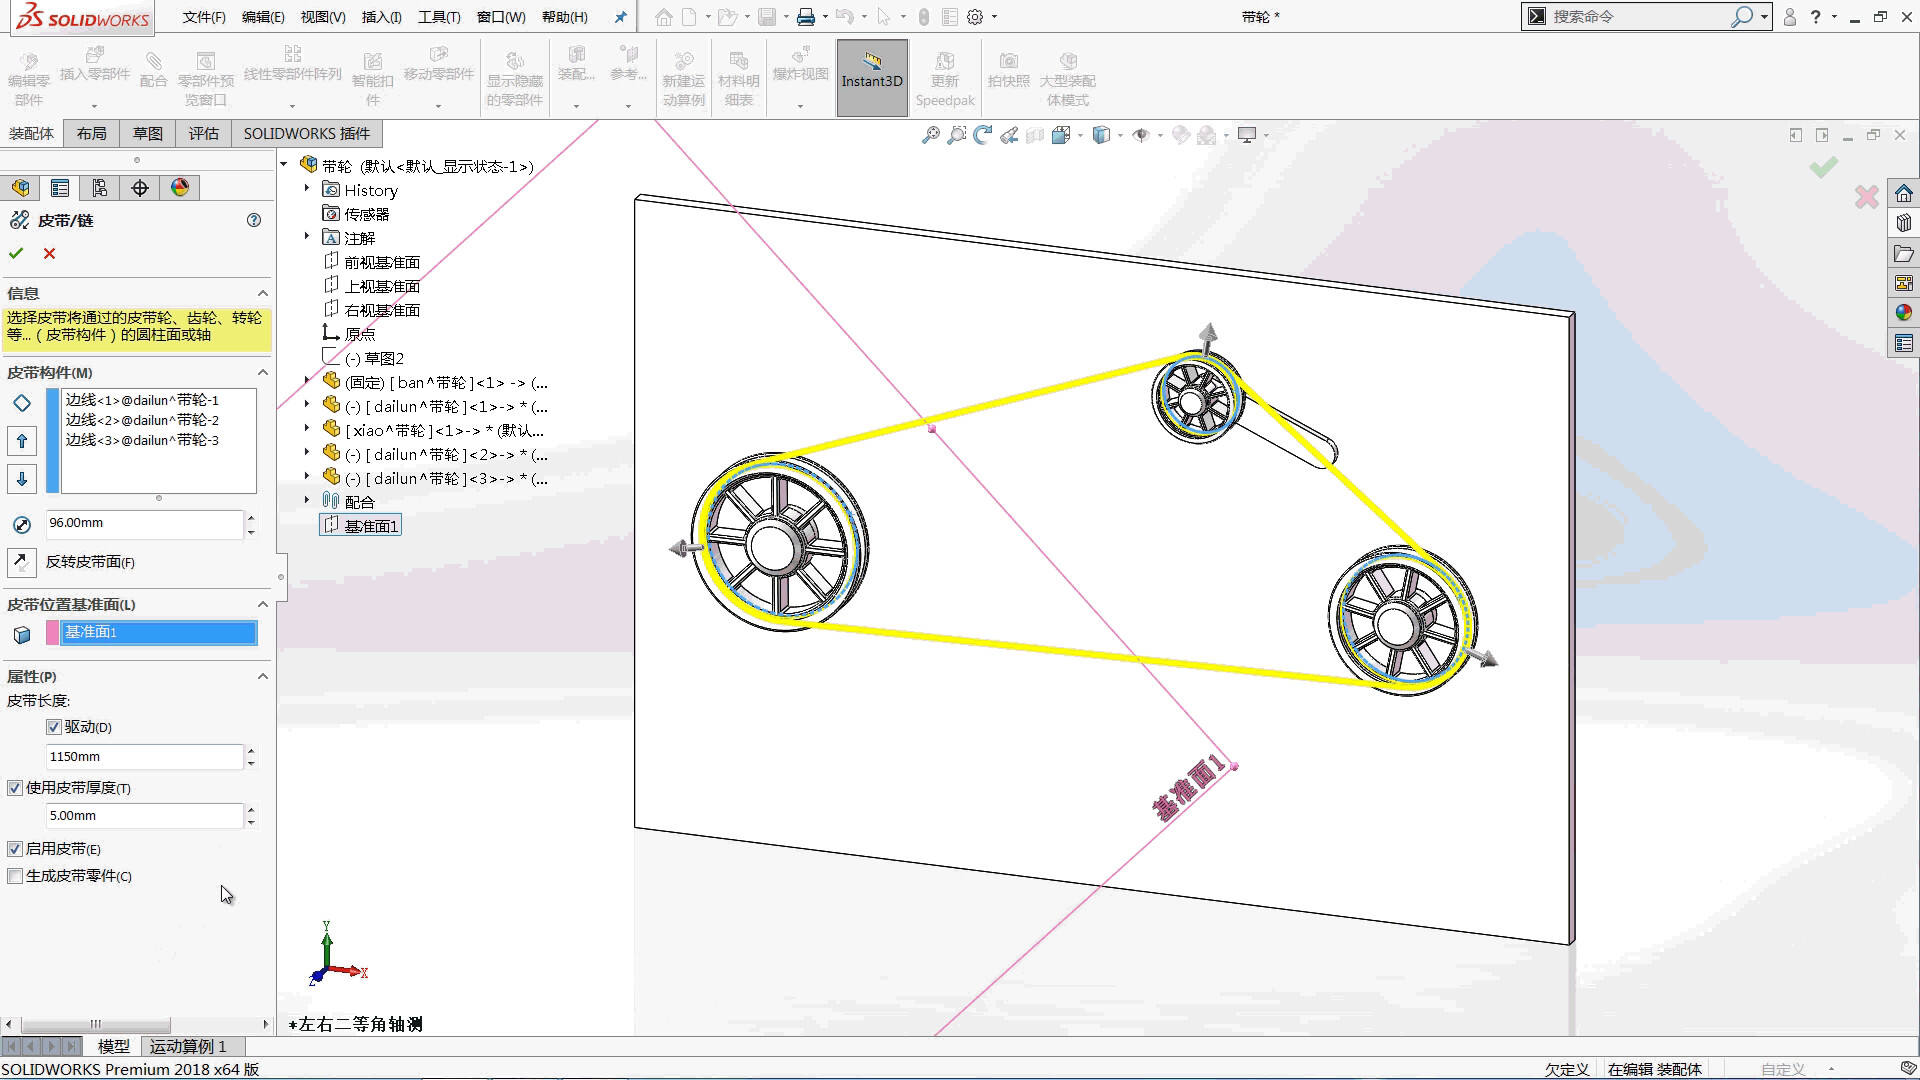The height and width of the screenshot is (1080, 1920).
Task: Collapse the belt members section
Action: pyautogui.click(x=263, y=373)
